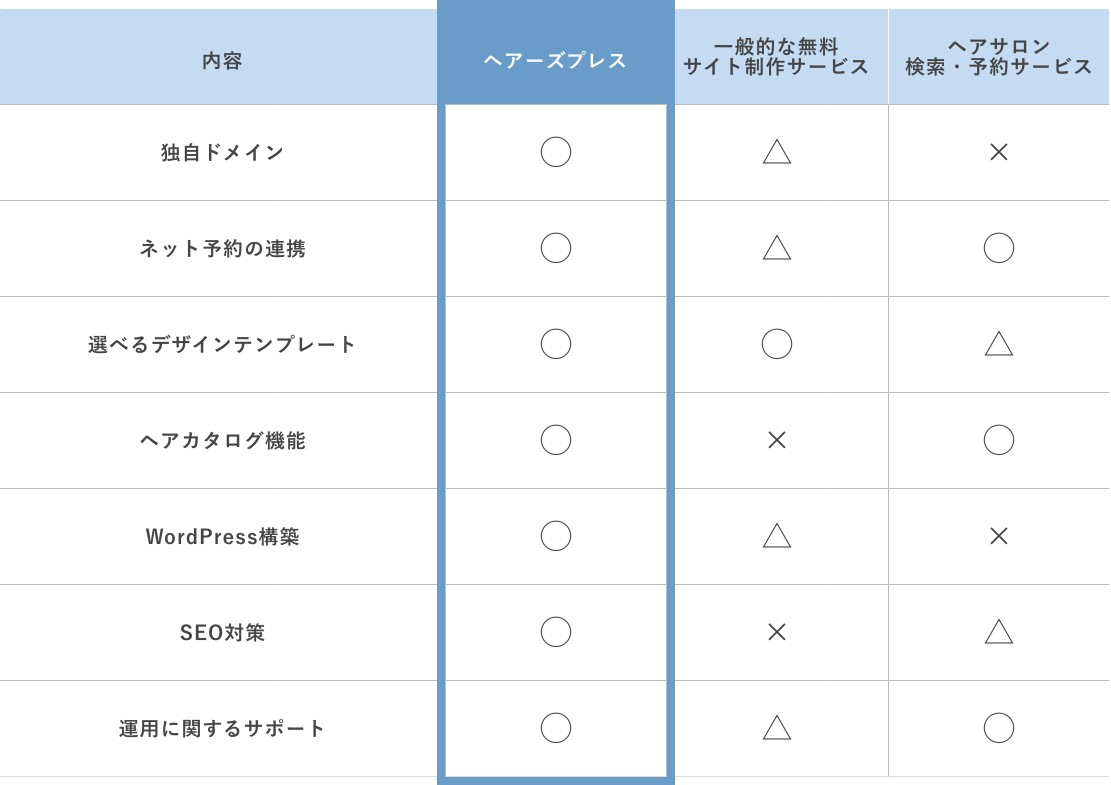The width and height of the screenshot is (1111, 785).
Task: Select the ヘアサロン検索・予約サービス column header
Action: (998, 57)
